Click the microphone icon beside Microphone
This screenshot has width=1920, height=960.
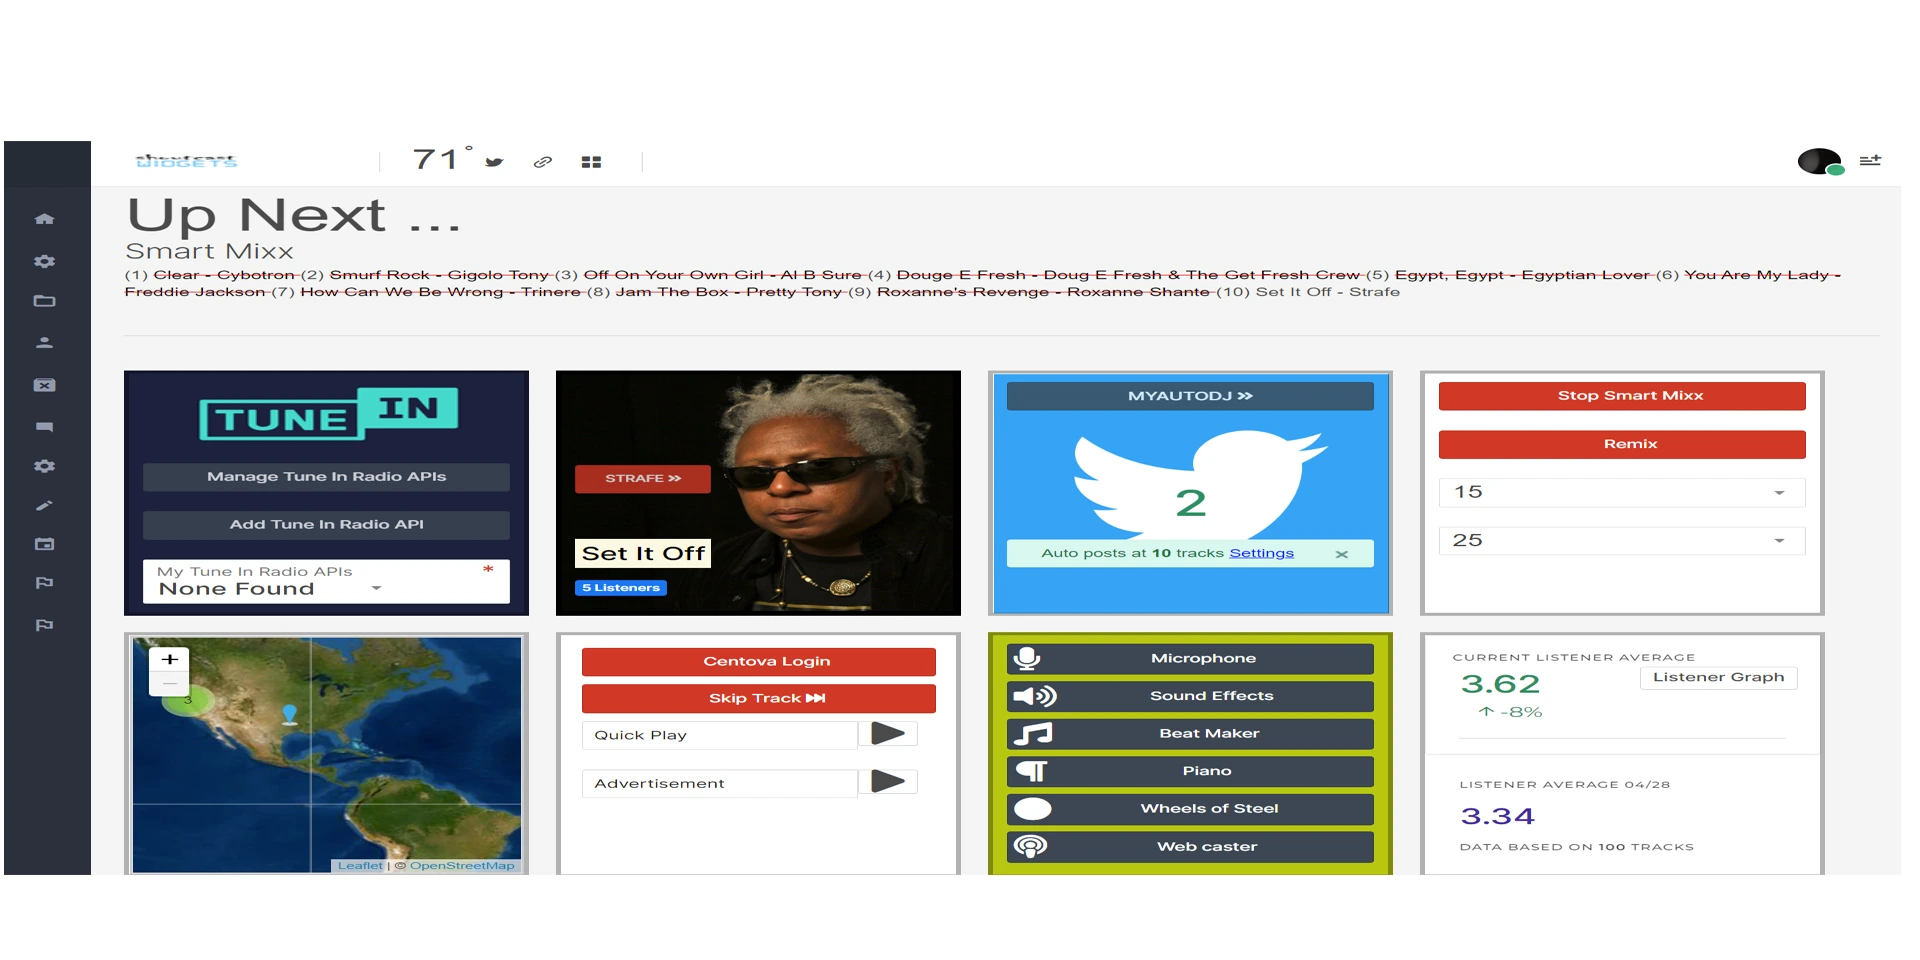coord(1027,658)
